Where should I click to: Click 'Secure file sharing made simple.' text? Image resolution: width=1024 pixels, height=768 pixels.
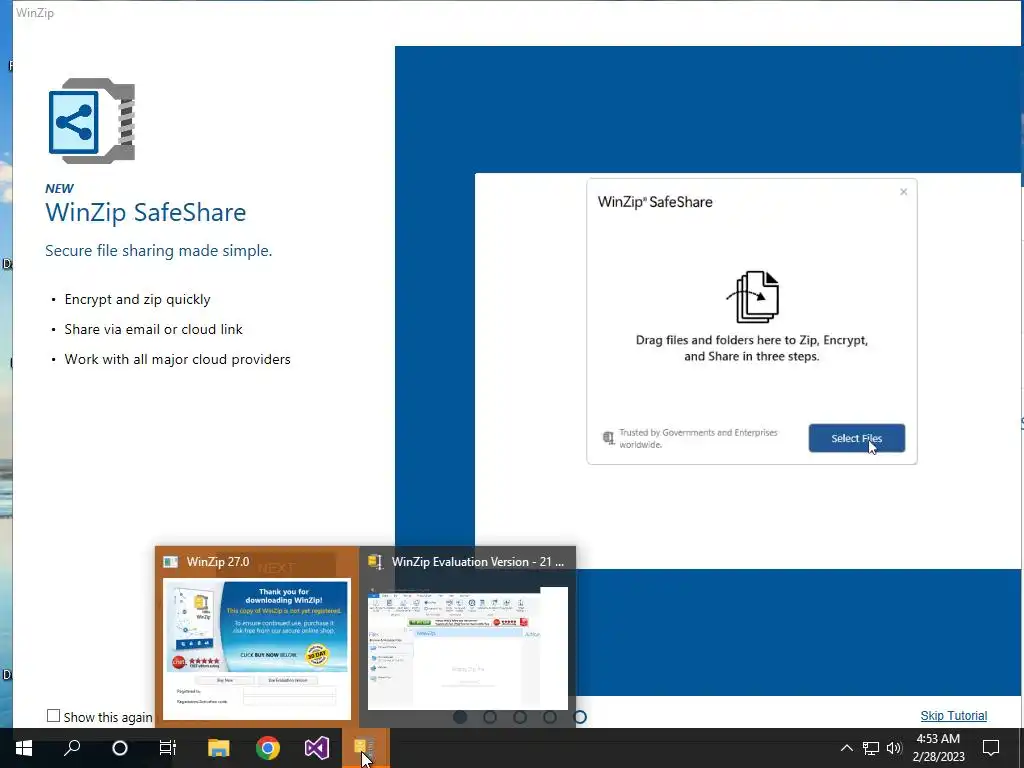pos(159,251)
